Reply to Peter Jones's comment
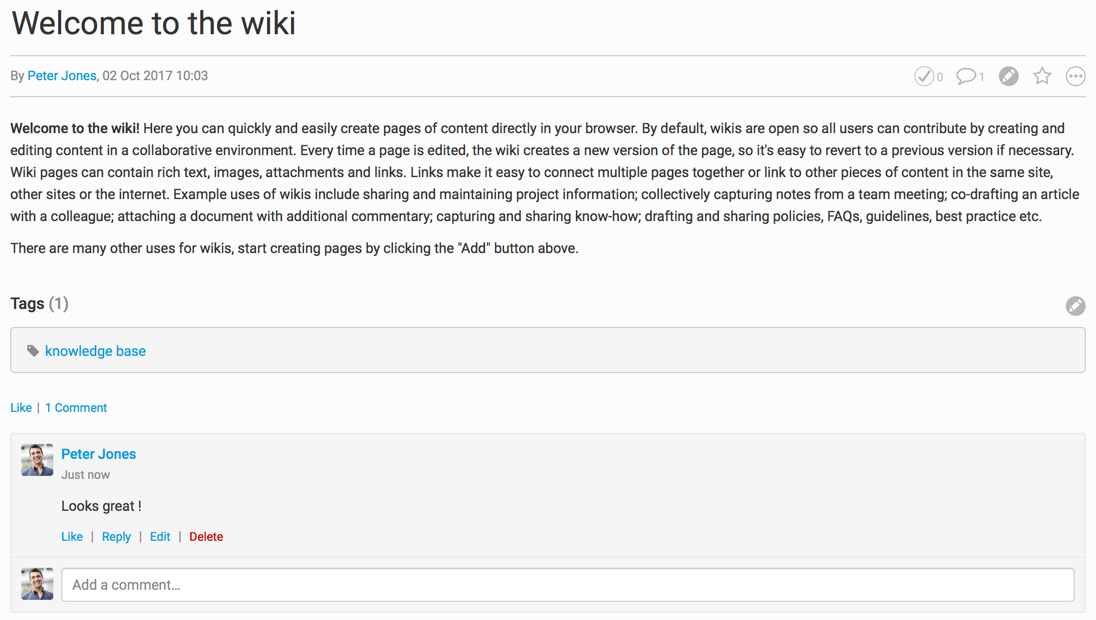Image resolution: width=1096 pixels, height=620 pixels. pyautogui.click(x=116, y=537)
